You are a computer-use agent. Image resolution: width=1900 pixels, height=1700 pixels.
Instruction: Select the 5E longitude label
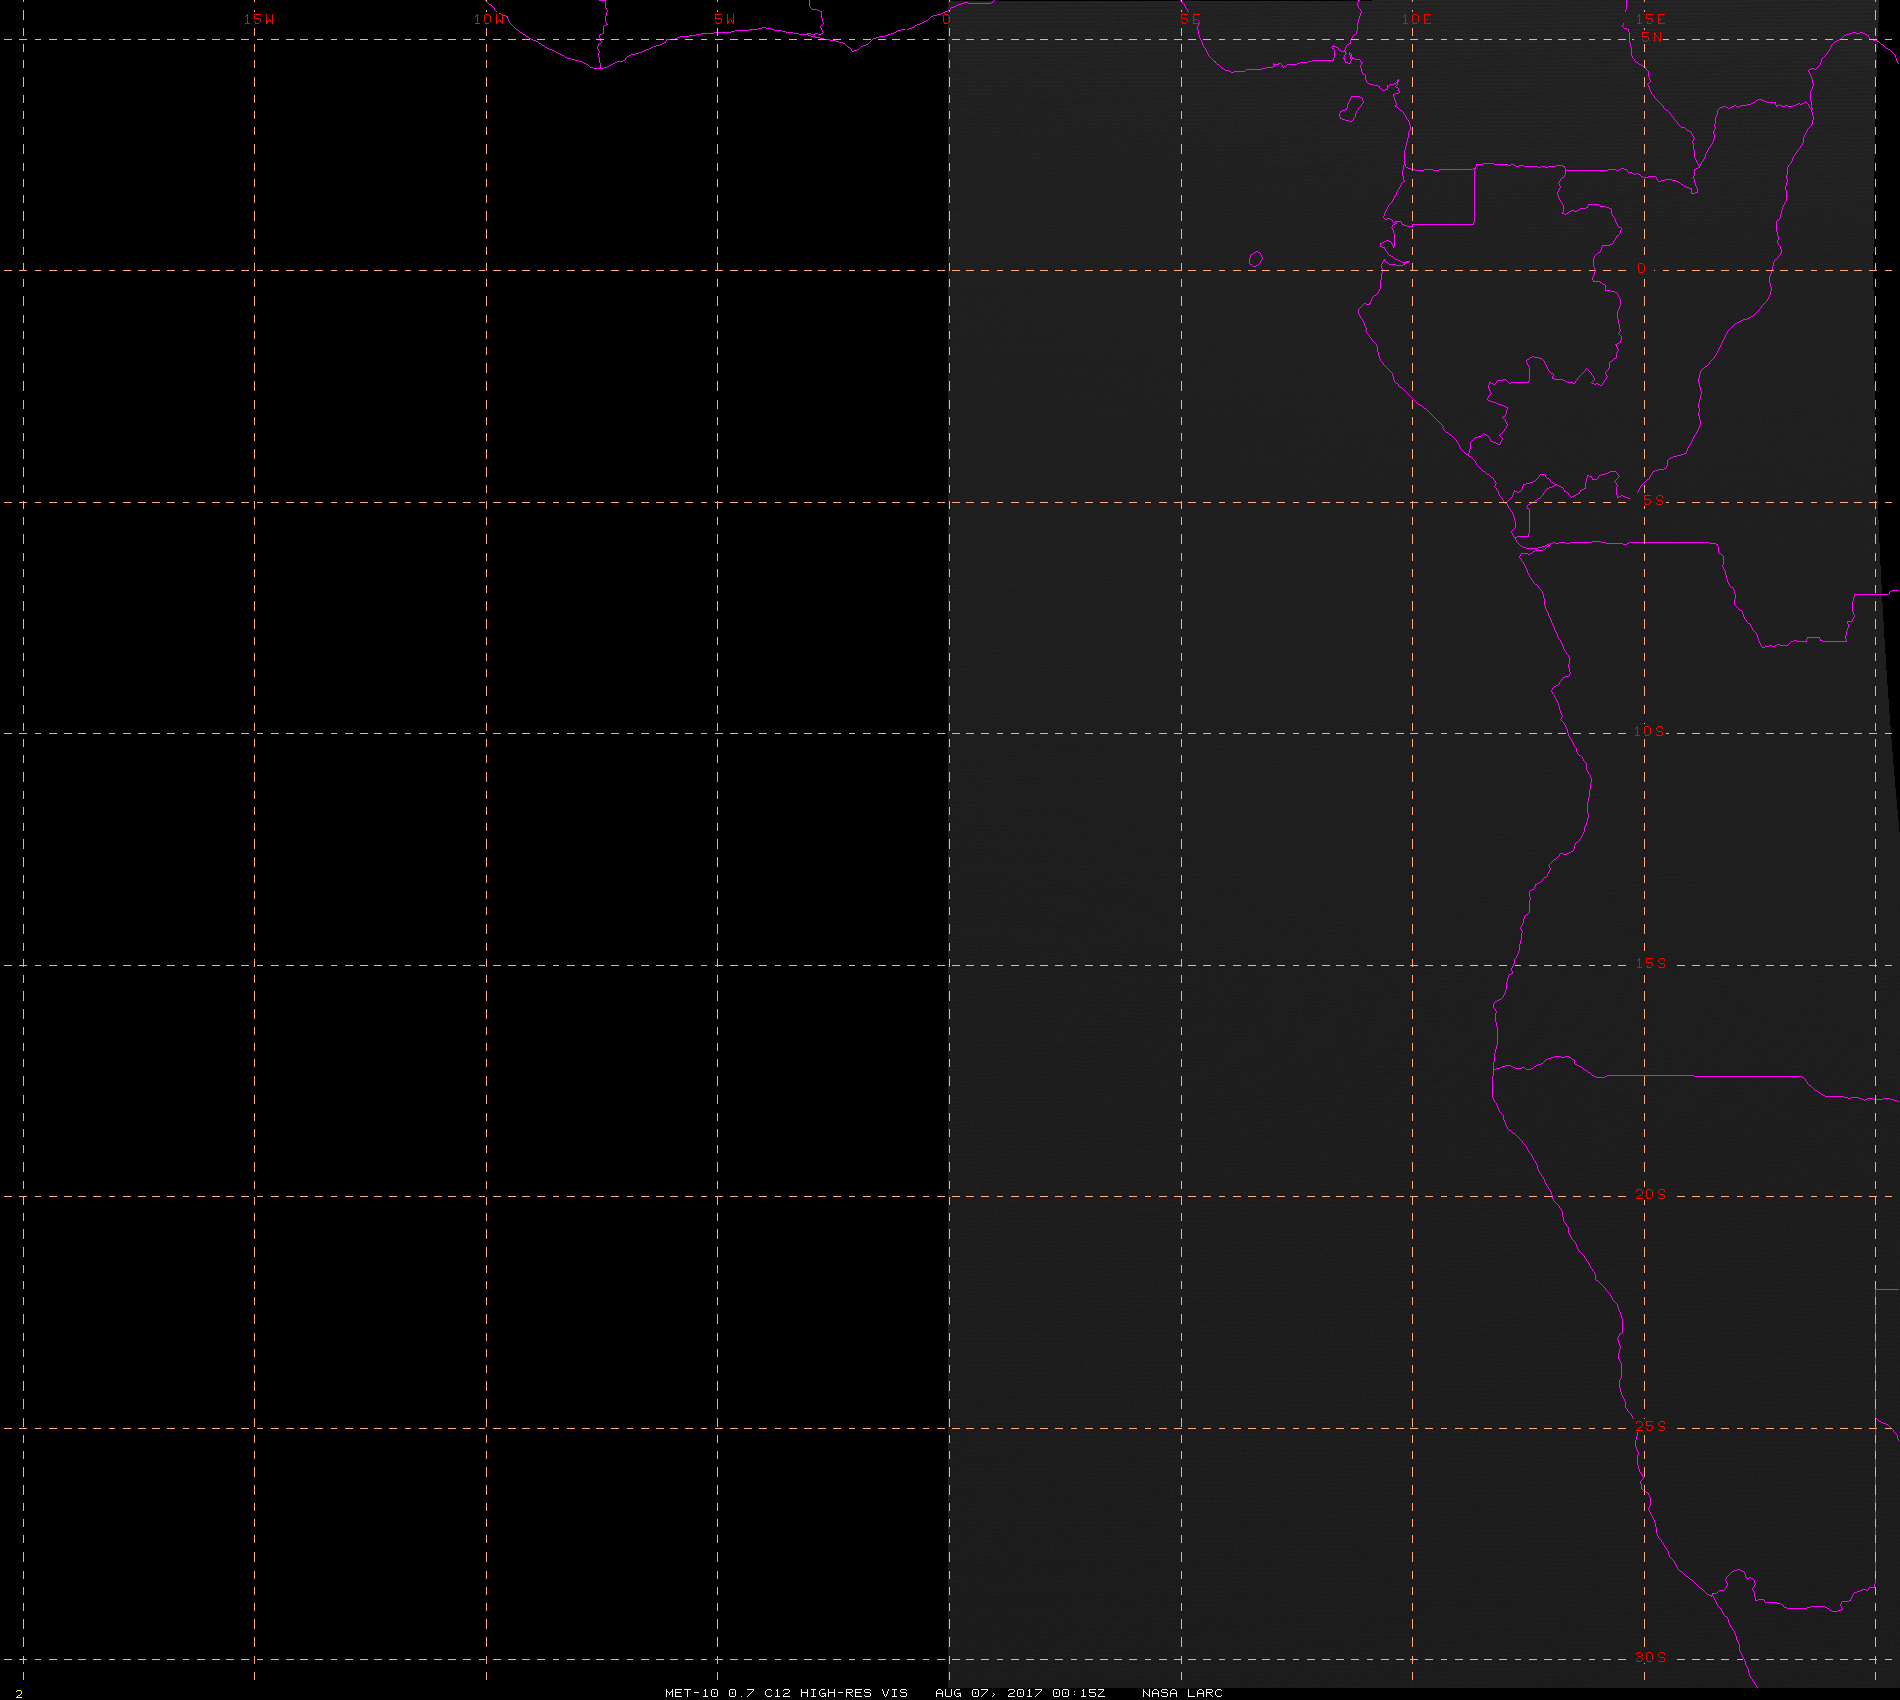[x=1190, y=19]
